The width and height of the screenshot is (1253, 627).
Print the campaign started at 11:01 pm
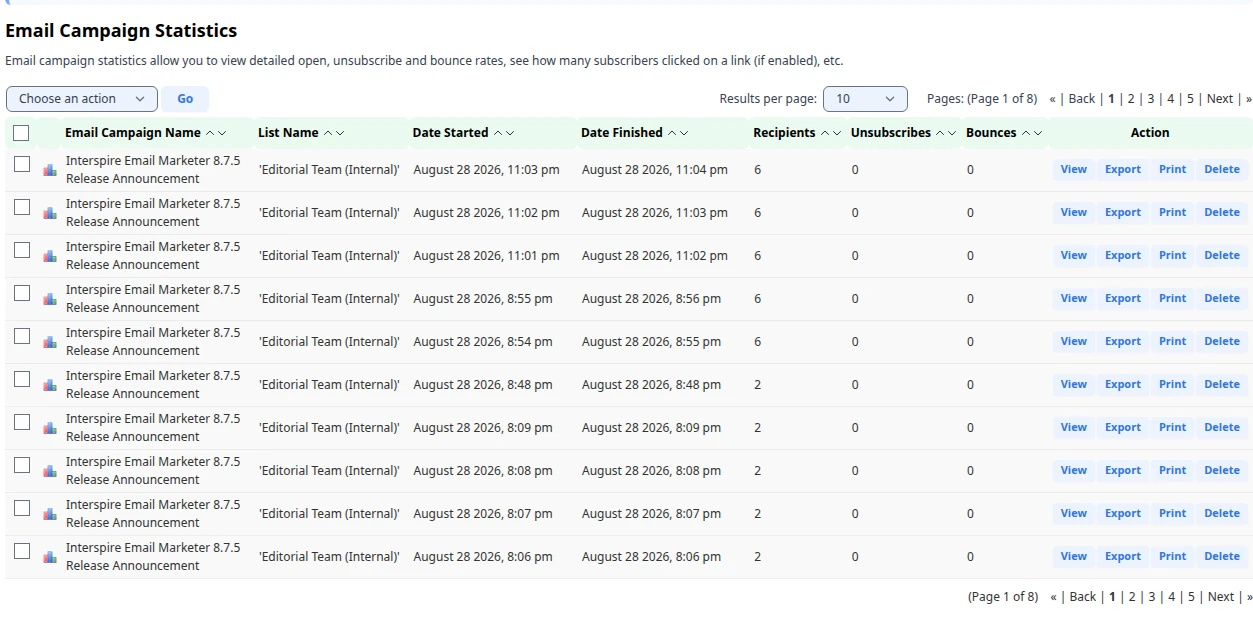1173,256
